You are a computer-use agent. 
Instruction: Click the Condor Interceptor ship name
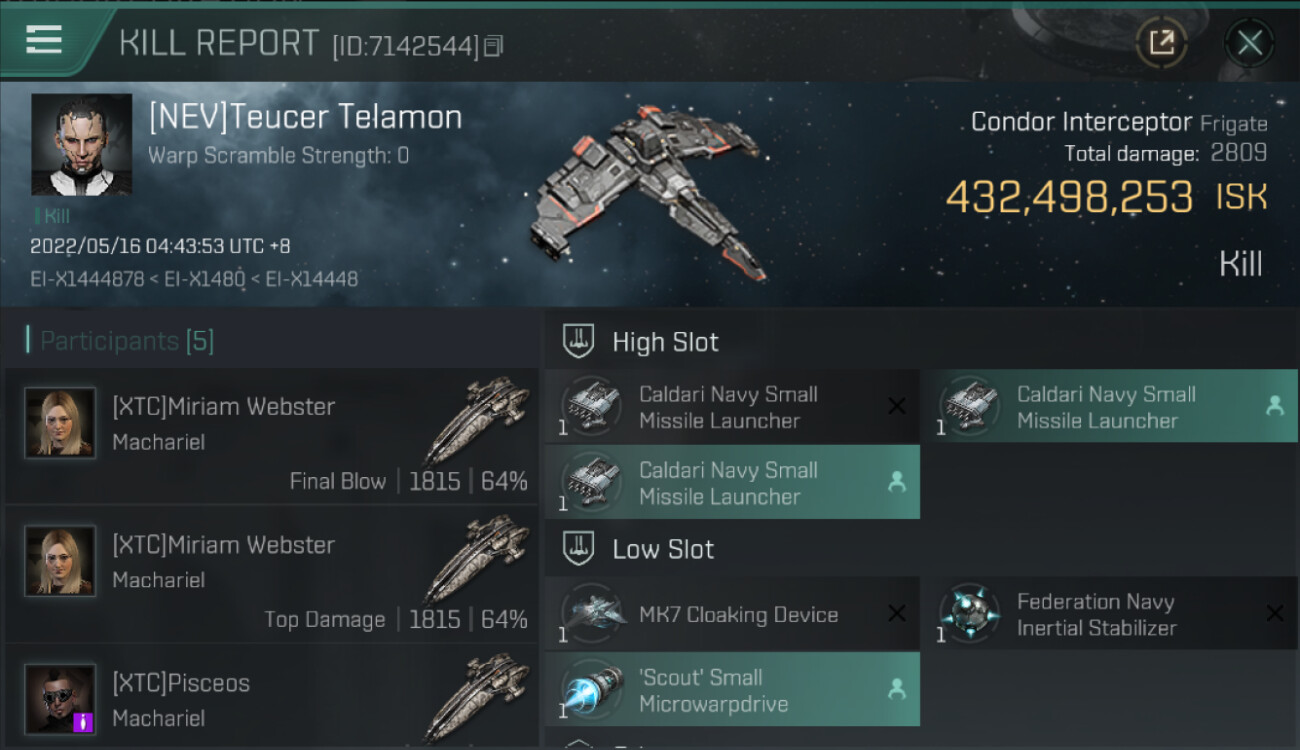(x=1081, y=122)
